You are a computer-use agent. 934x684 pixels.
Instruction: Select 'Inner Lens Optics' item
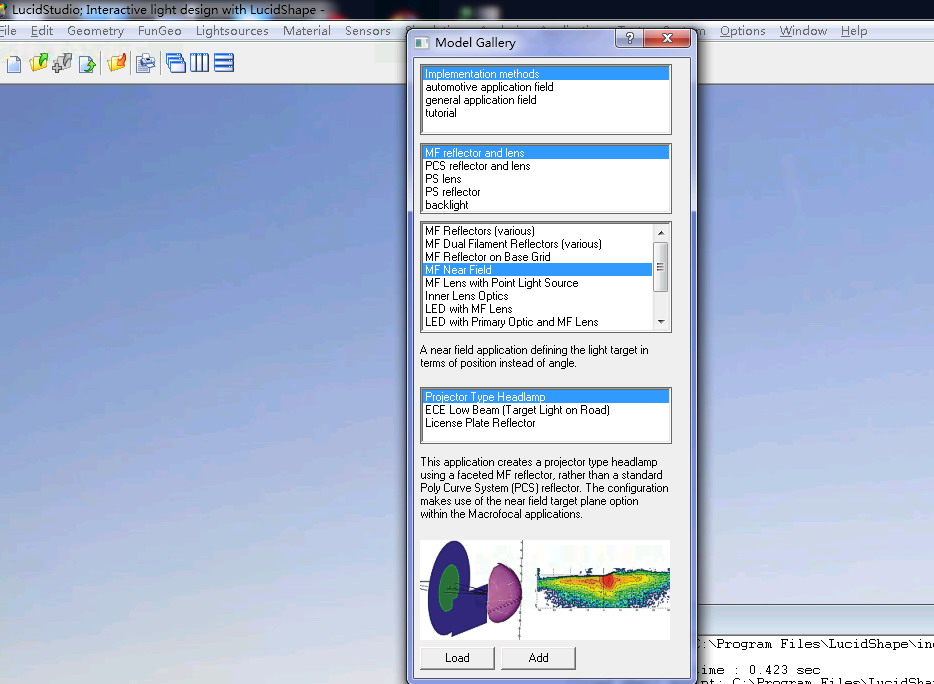(x=537, y=296)
